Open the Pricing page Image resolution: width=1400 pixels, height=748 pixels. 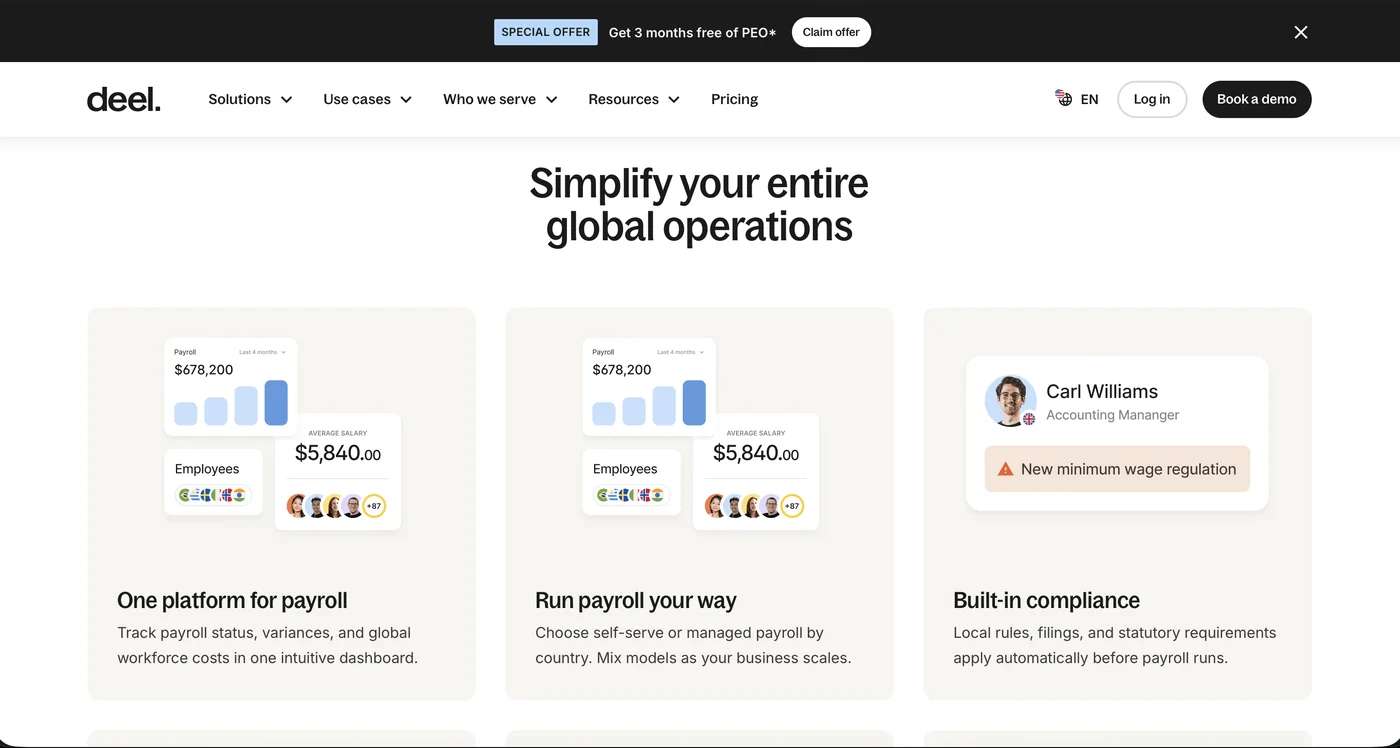tap(734, 99)
